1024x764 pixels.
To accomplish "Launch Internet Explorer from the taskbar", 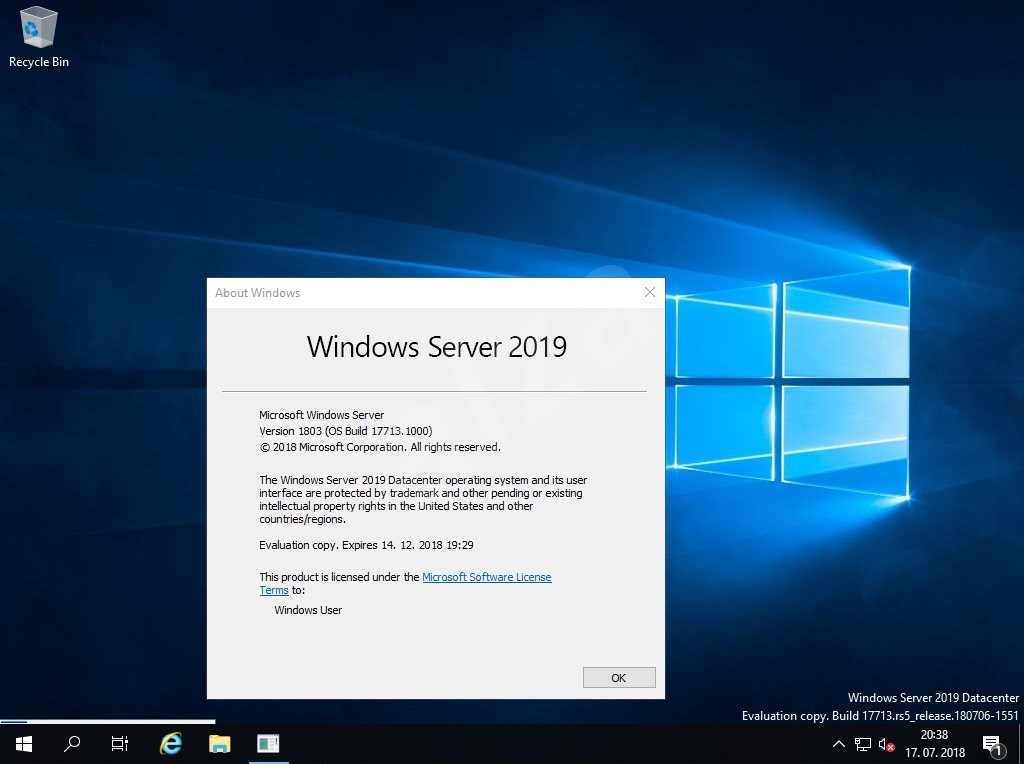I will [x=170, y=744].
